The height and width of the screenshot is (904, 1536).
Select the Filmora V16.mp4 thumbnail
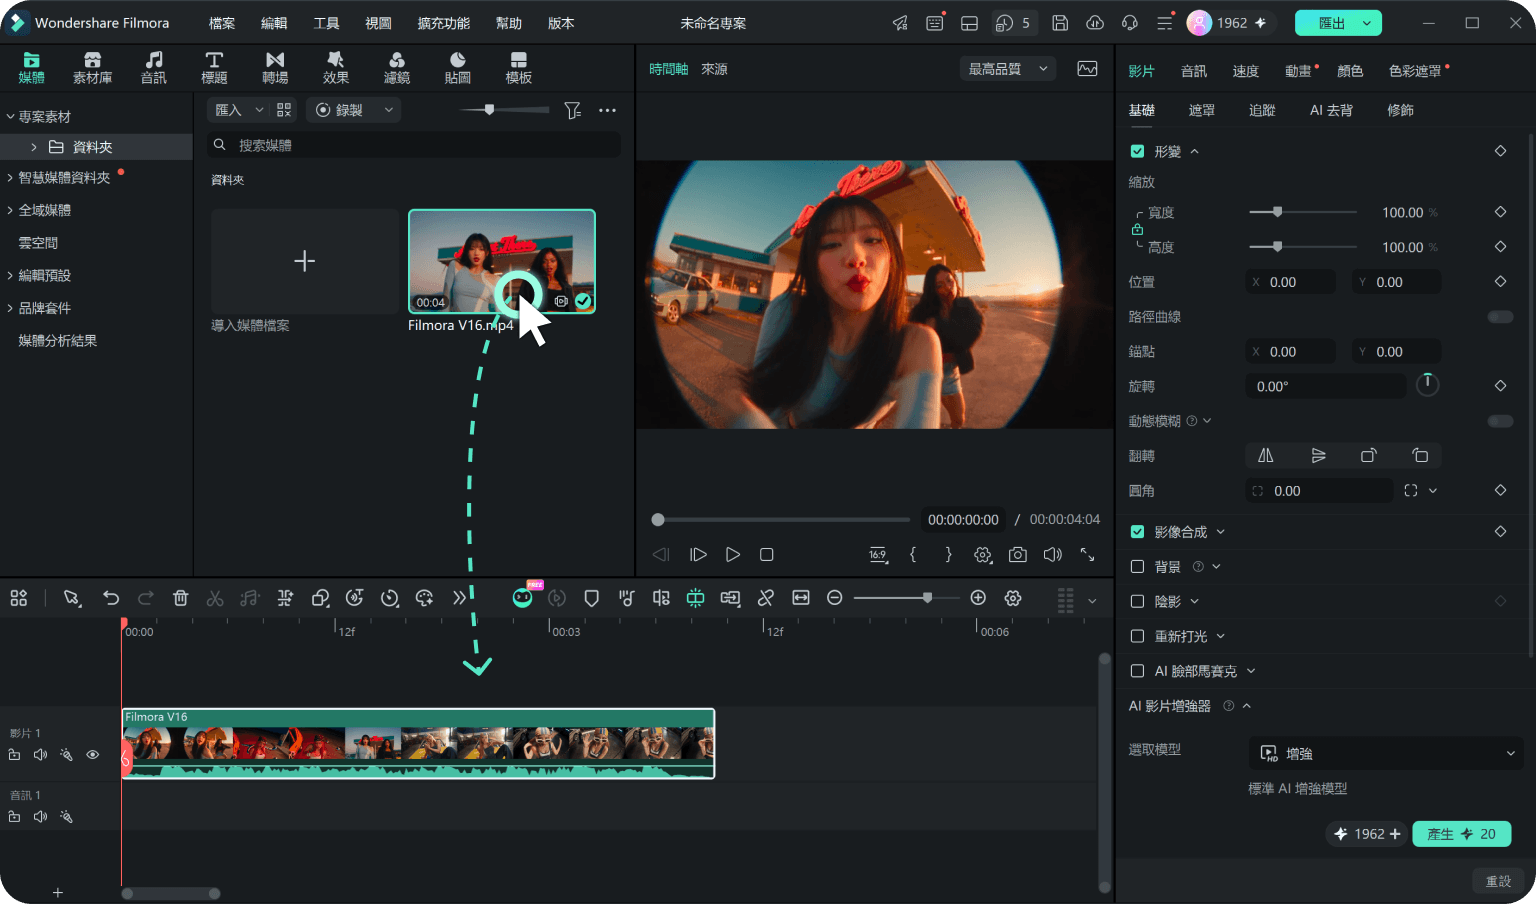coord(502,261)
